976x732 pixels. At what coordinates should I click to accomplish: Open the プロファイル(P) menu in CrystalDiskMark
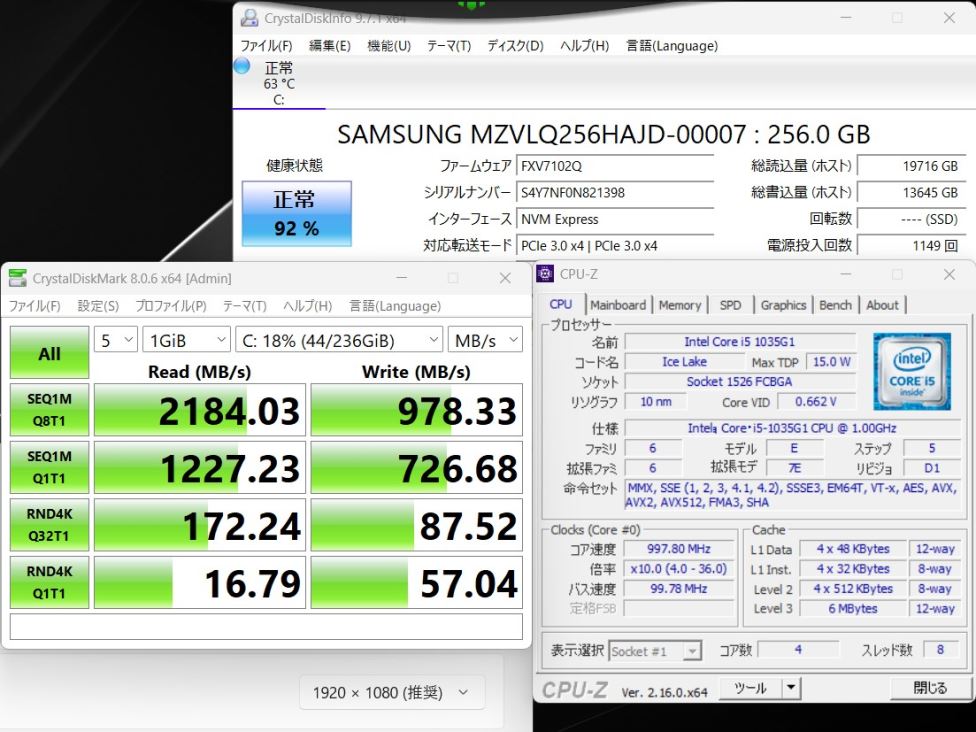pyautogui.click(x=171, y=306)
